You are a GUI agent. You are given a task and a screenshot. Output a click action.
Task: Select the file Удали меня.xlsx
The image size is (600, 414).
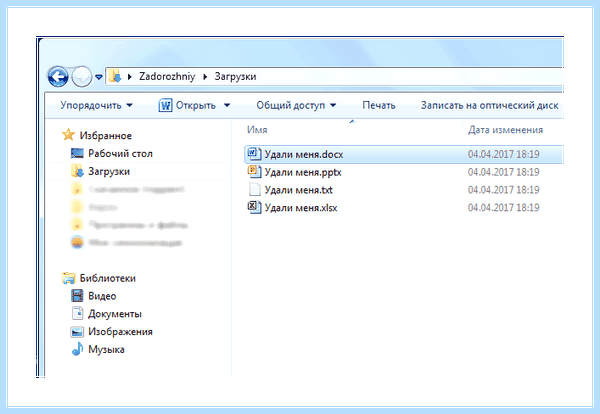click(301, 208)
